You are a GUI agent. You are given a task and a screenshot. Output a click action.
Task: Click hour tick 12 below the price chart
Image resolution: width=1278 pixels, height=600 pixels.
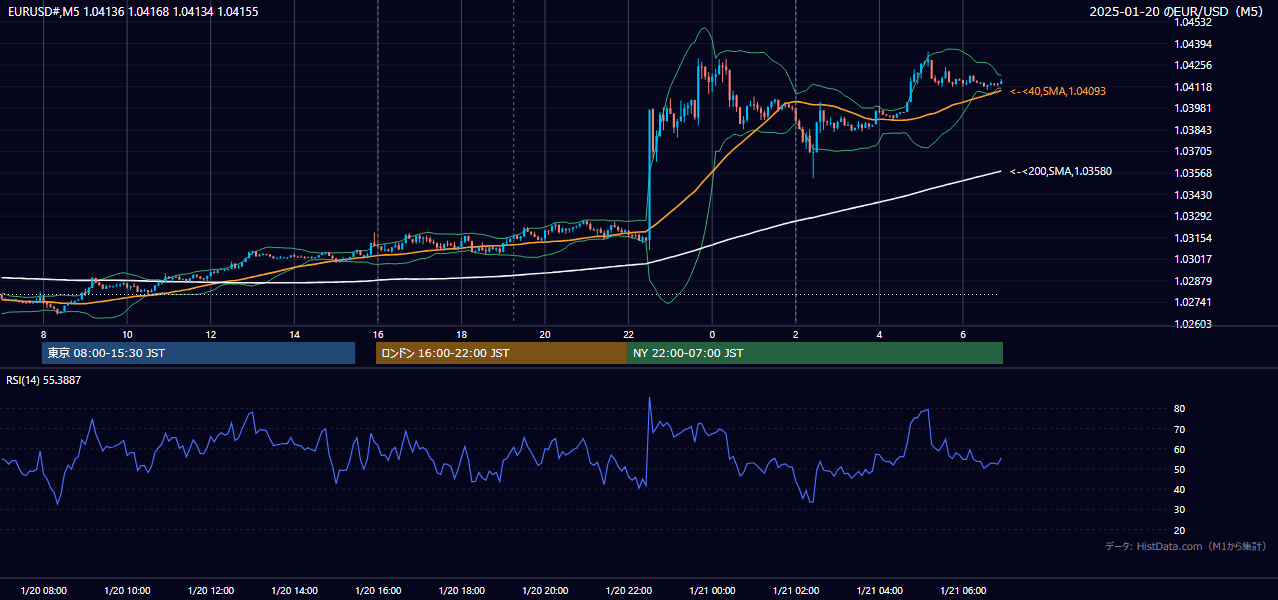point(211,334)
